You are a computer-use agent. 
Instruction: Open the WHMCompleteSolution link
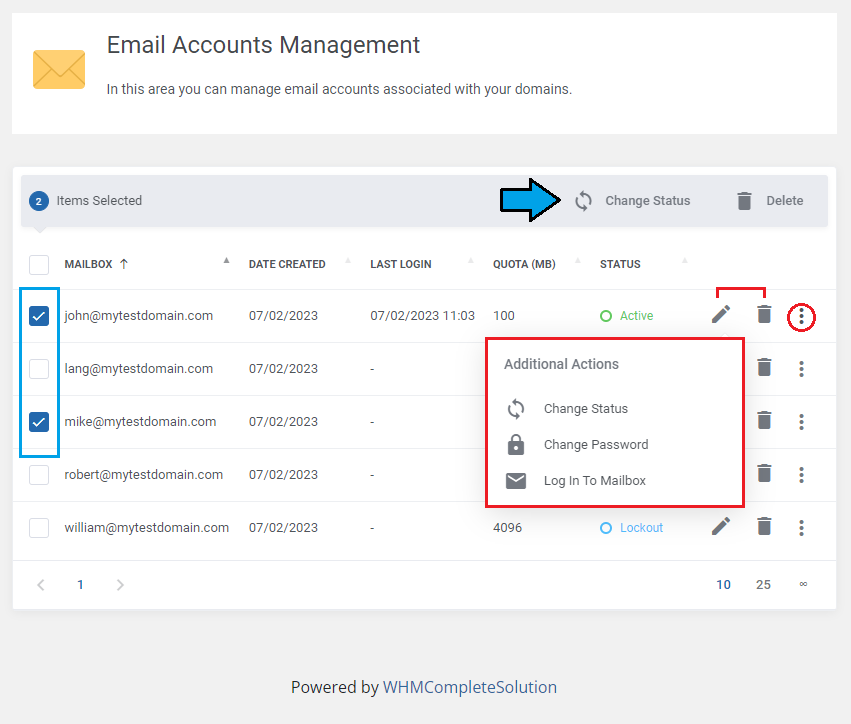click(x=469, y=687)
